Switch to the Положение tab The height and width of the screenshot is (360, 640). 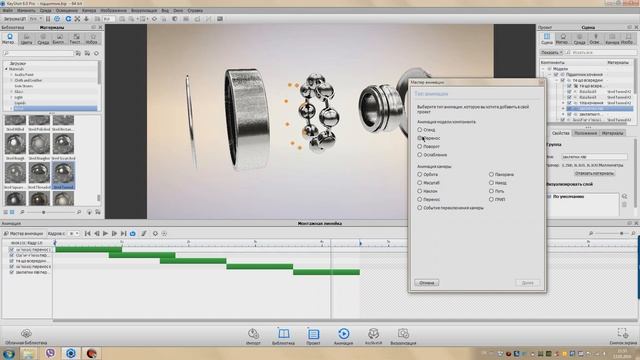(585, 133)
